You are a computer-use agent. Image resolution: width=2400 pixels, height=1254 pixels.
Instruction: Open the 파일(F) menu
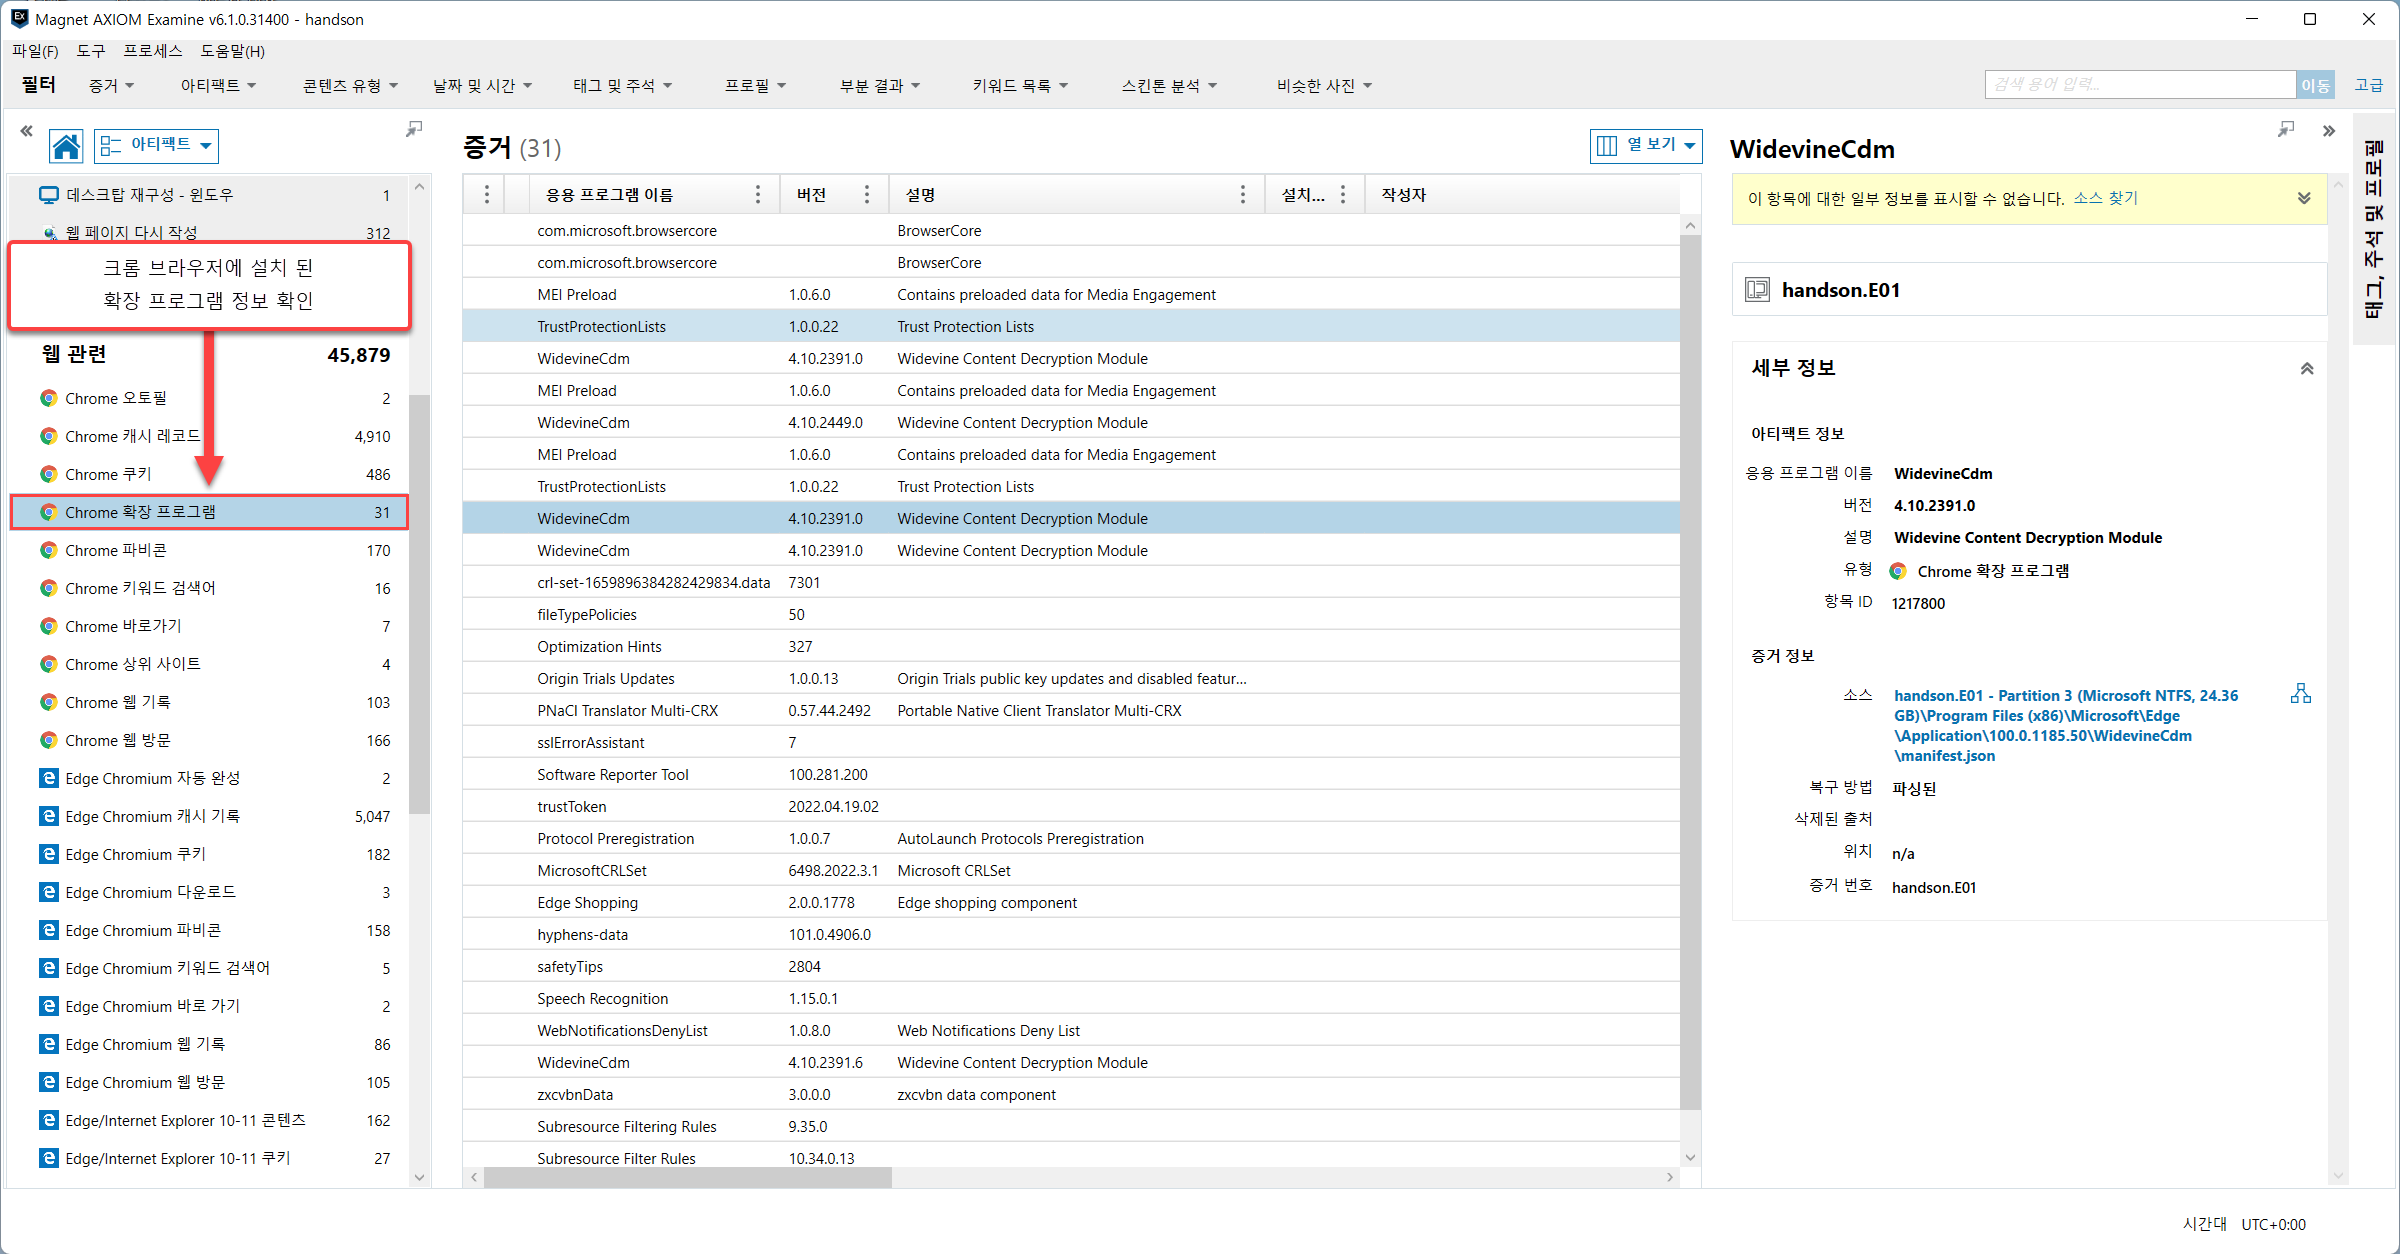[36, 51]
